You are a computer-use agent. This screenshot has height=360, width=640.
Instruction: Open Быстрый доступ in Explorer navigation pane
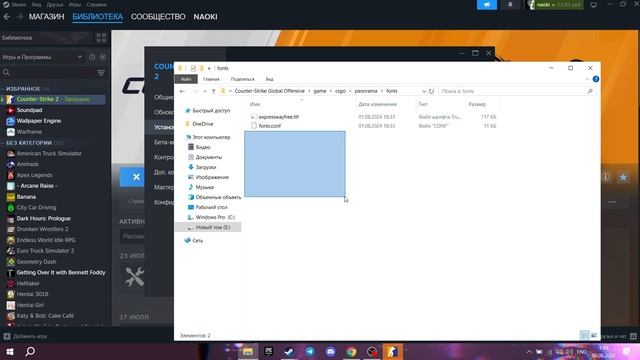[211, 111]
